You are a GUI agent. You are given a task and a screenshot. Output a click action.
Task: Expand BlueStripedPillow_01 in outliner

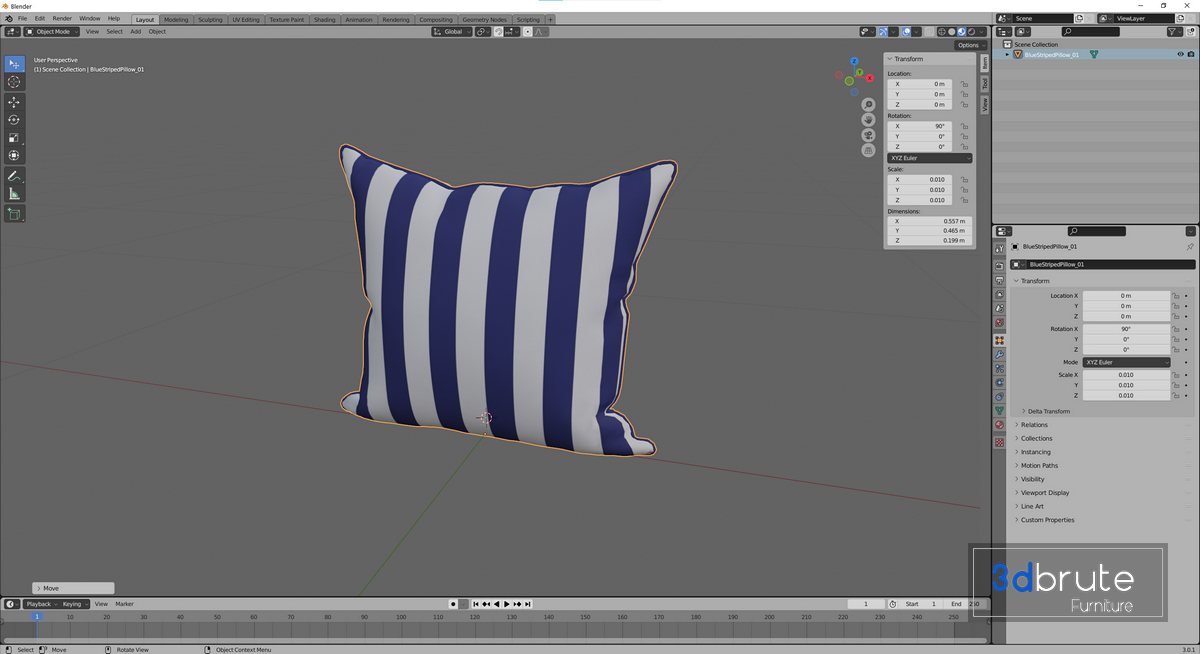[x=1007, y=55]
